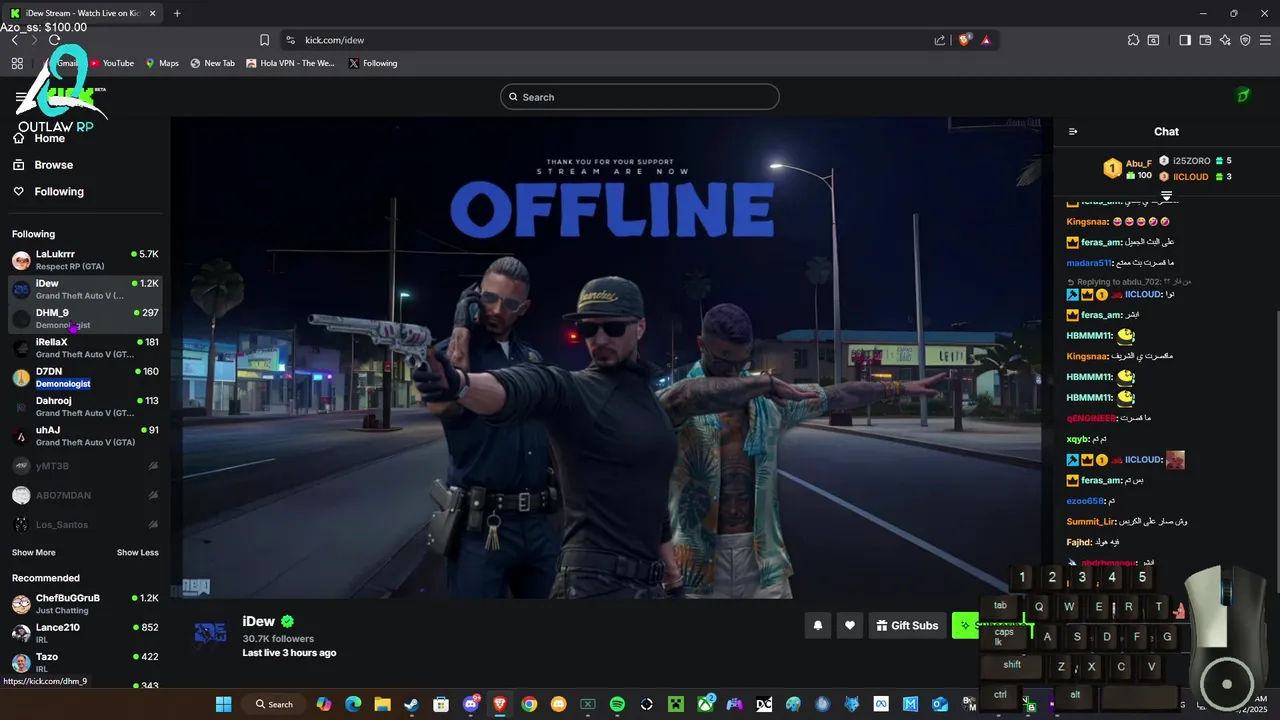The width and height of the screenshot is (1280, 720).
Task: Open LaLukrrr channel in Following list
Action: click(85, 260)
